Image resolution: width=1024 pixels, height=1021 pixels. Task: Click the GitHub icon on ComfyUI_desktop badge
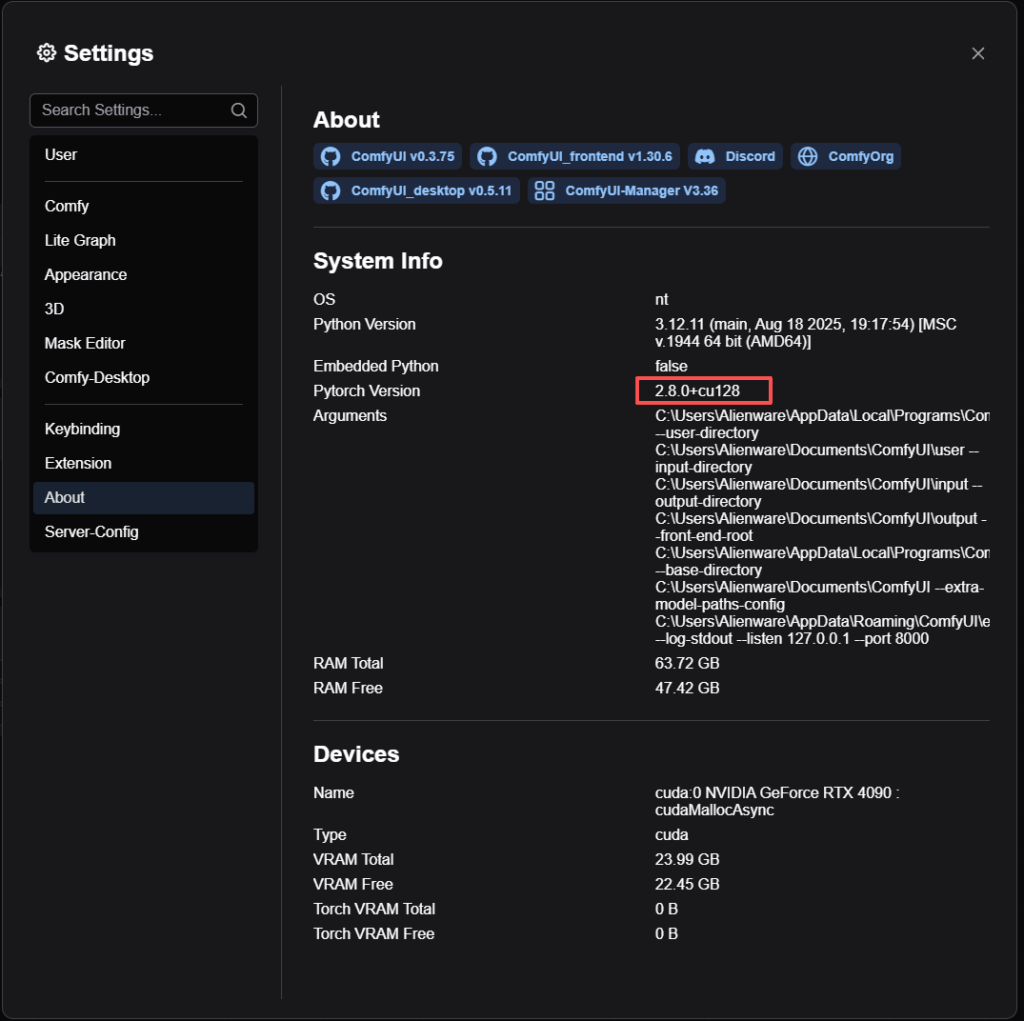pyautogui.click(x=331, y=191)
